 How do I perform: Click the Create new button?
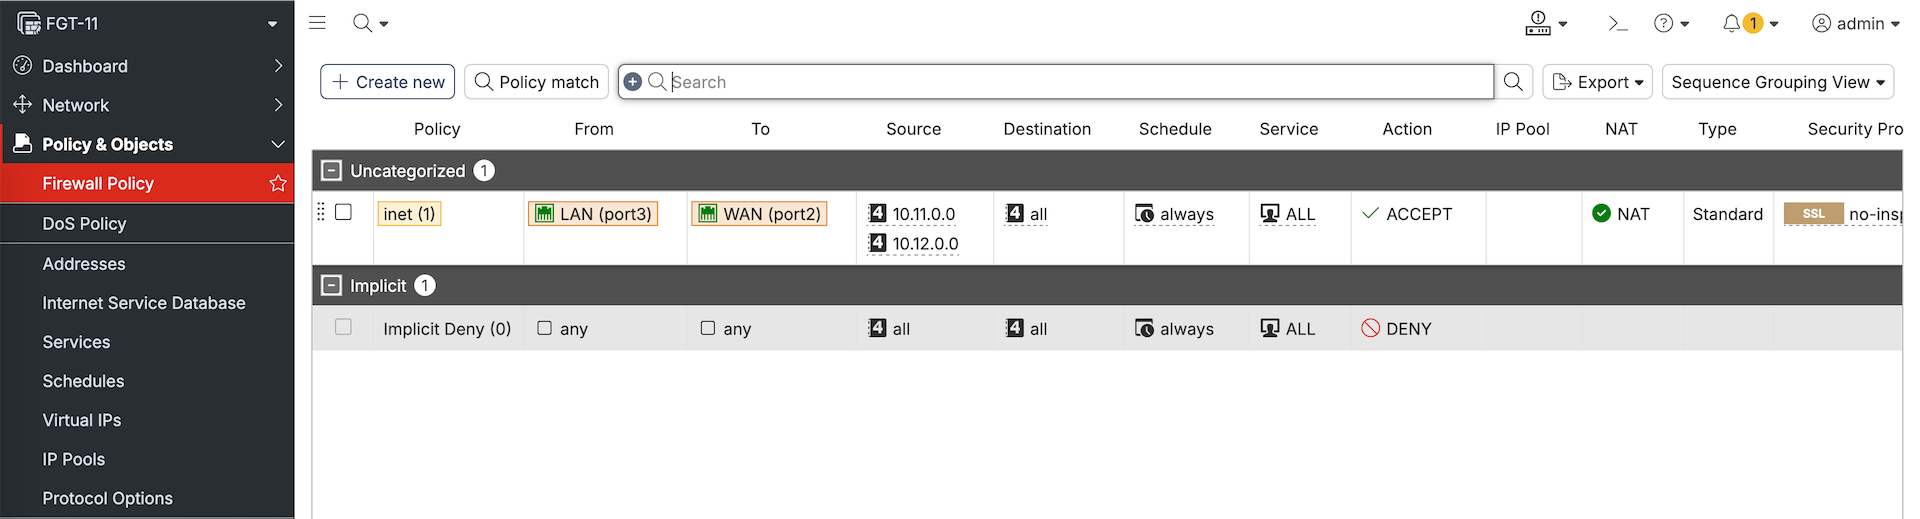(388, 82)
